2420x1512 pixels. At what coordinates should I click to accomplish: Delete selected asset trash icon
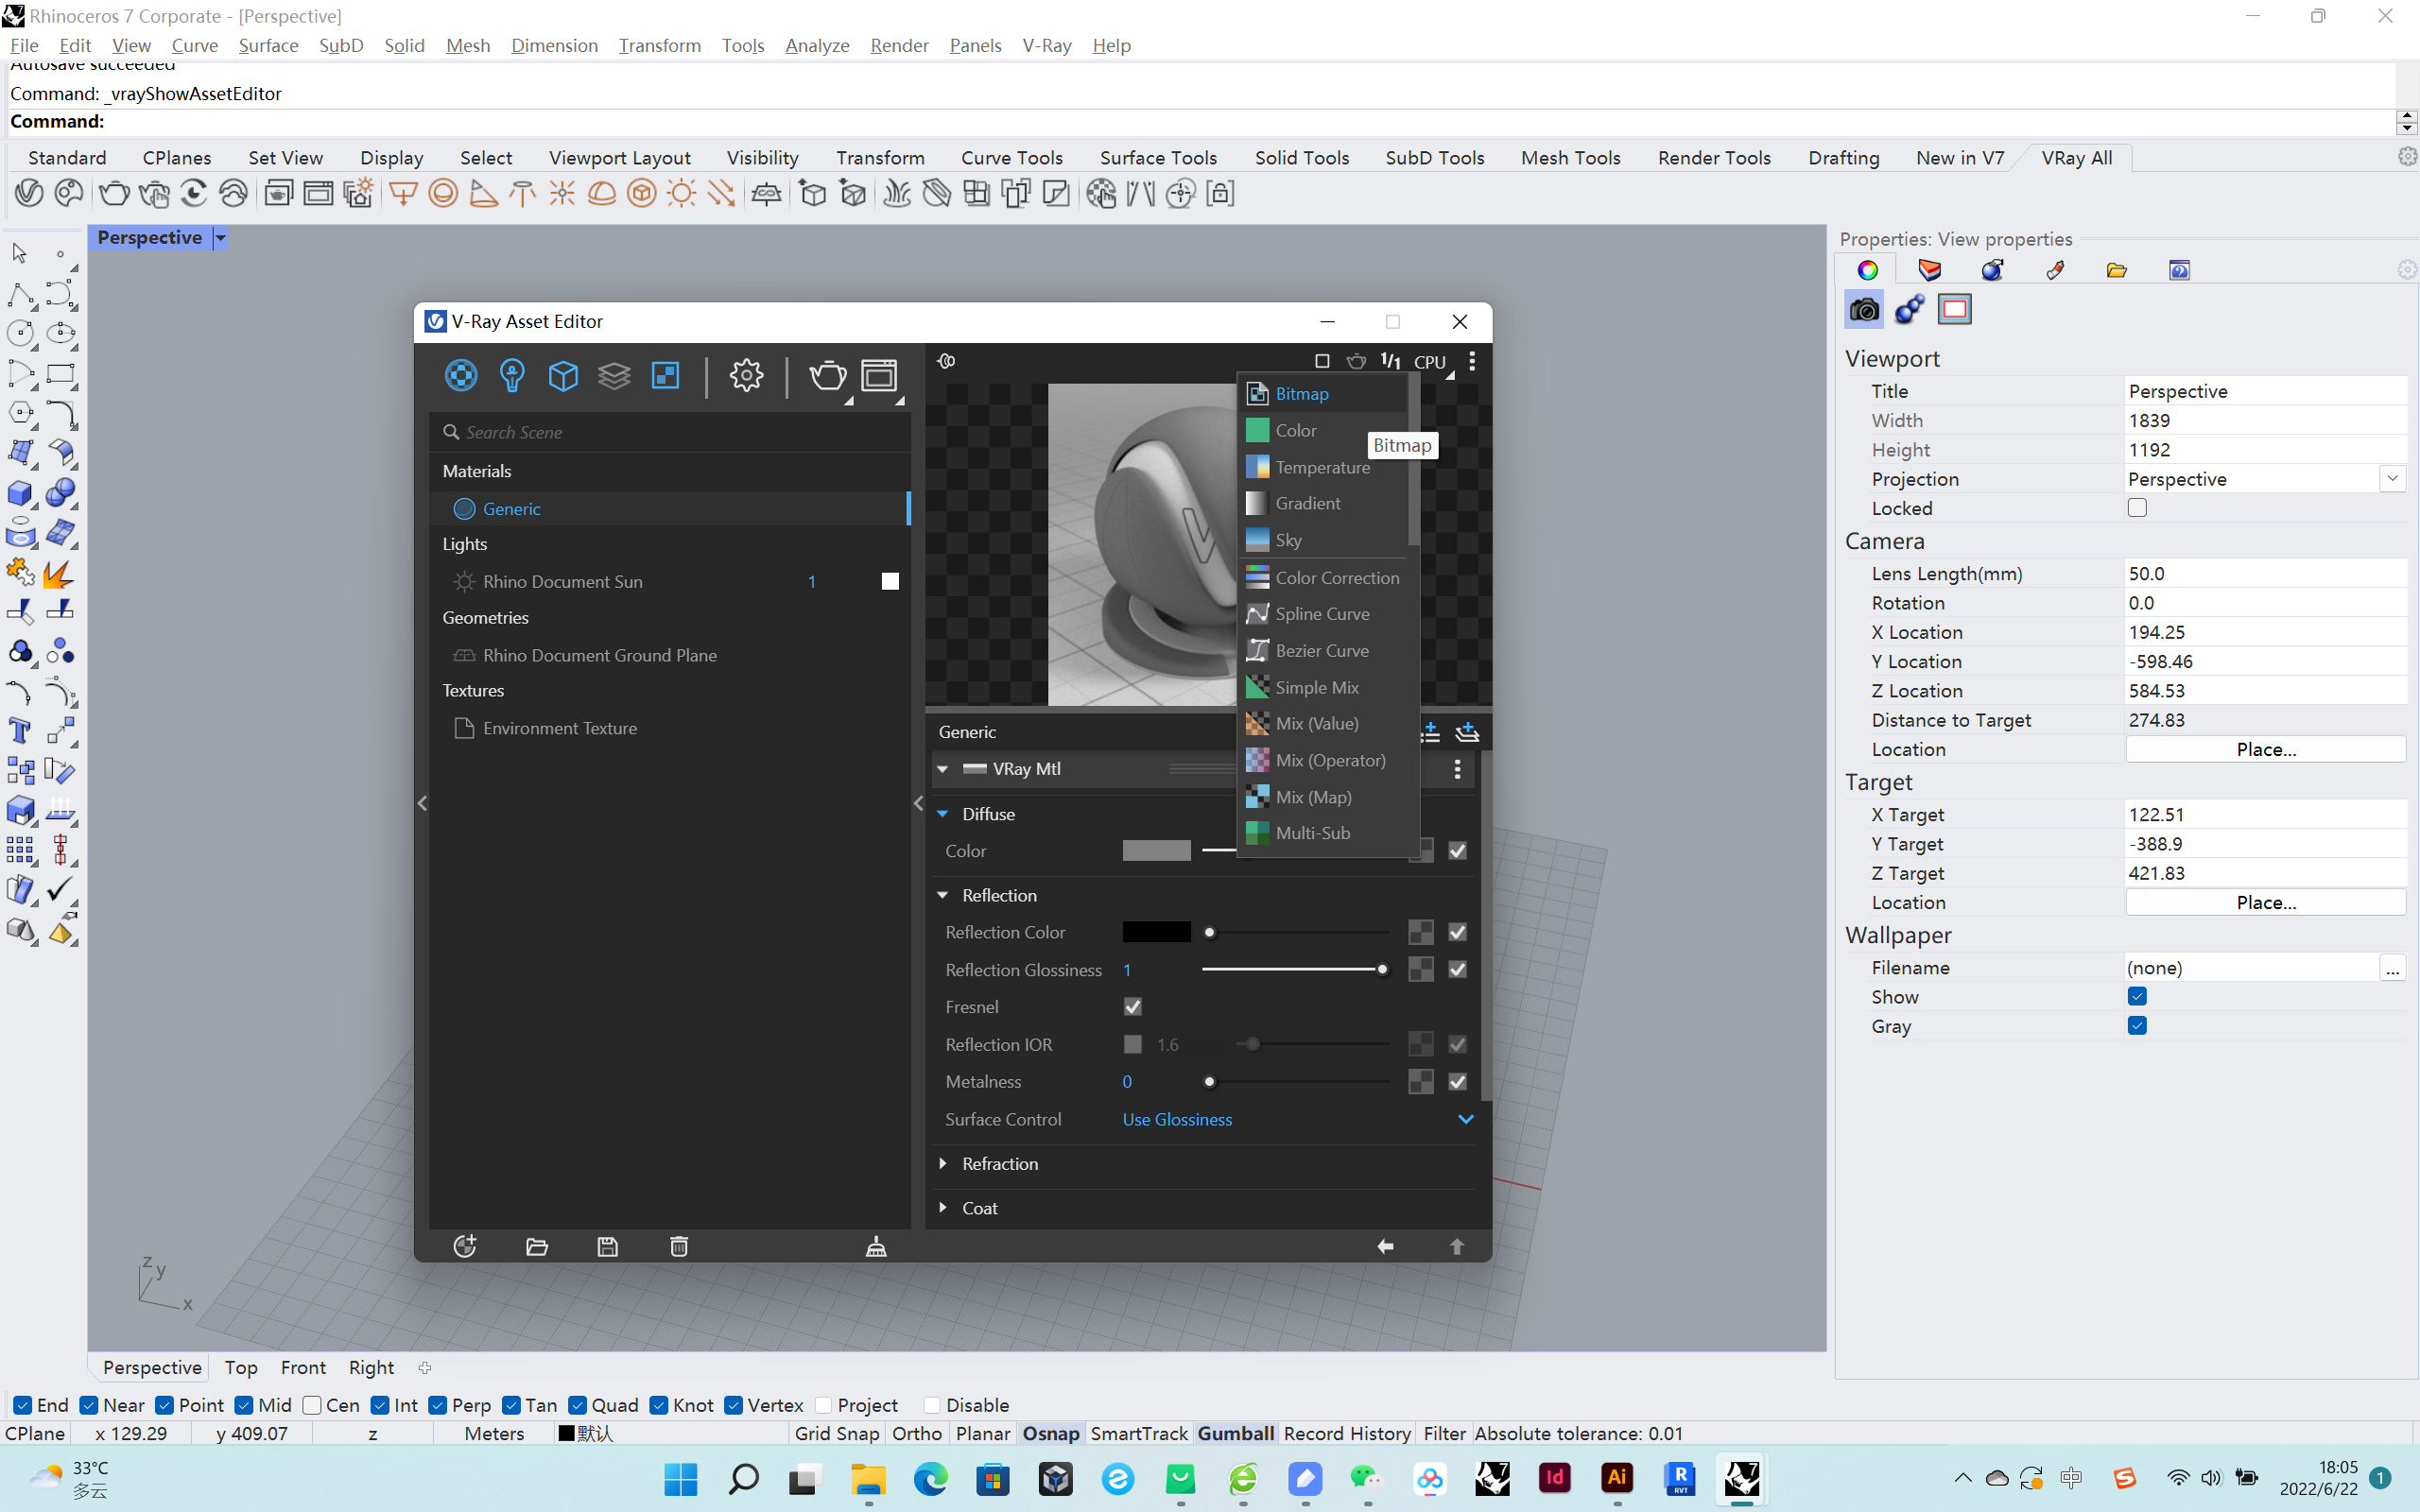tap(679, 1246)
